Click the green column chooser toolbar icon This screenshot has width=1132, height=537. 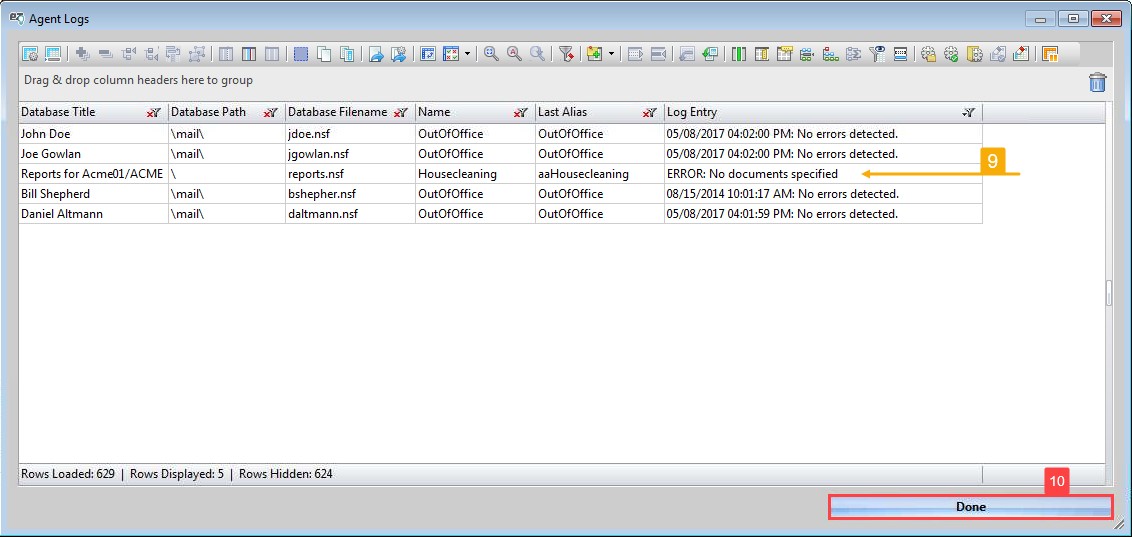739,54
